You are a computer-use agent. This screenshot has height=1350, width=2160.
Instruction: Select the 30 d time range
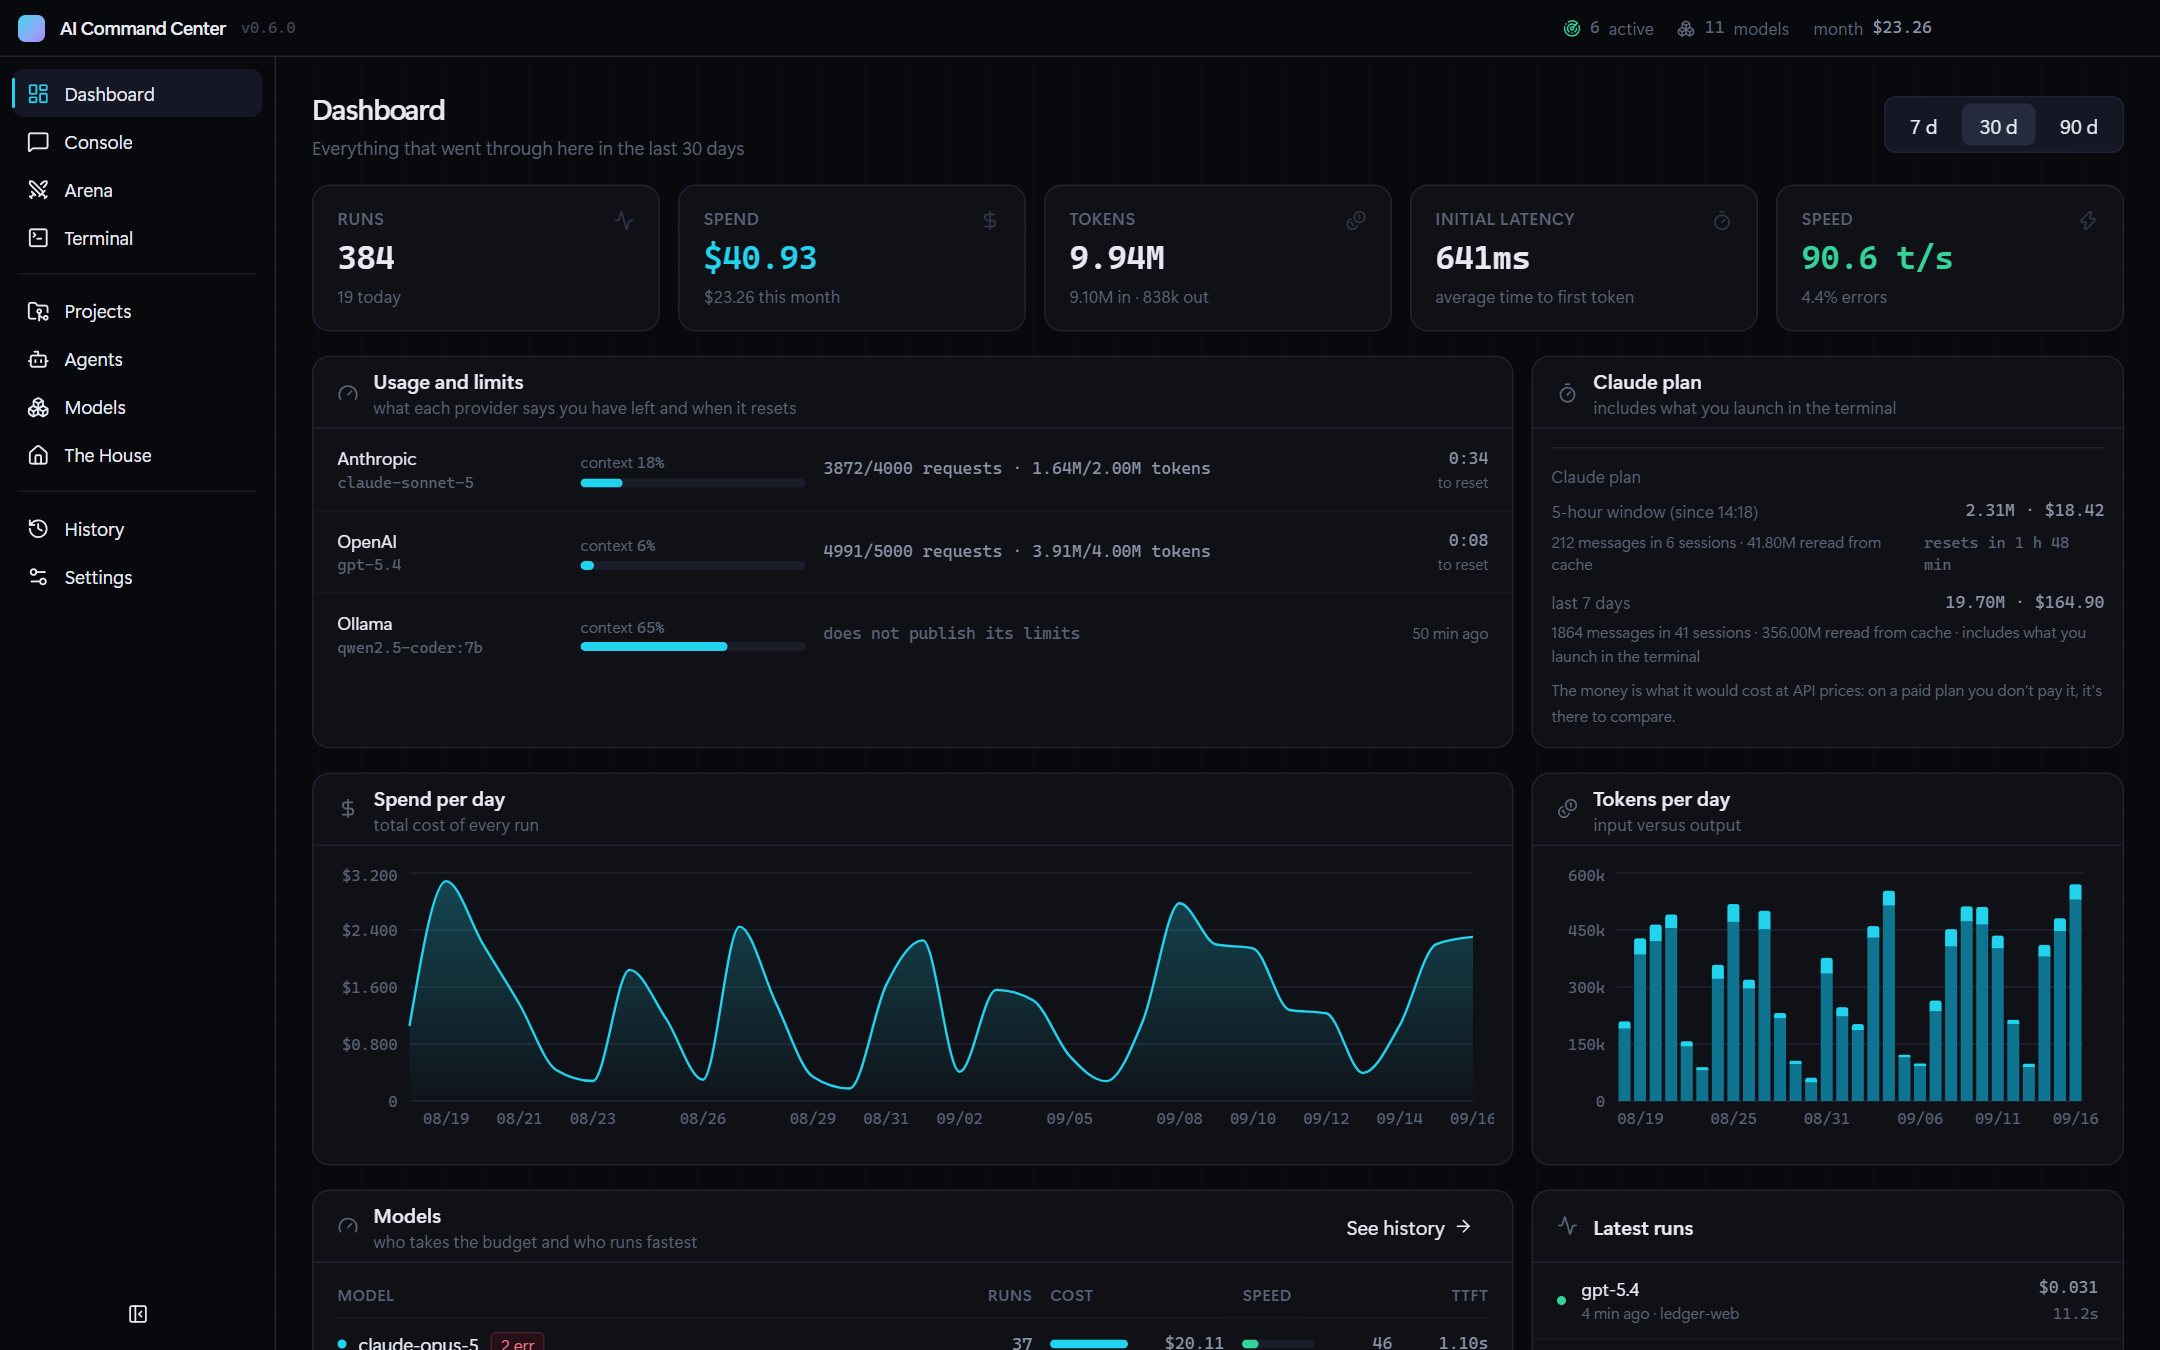[1998, 127]
